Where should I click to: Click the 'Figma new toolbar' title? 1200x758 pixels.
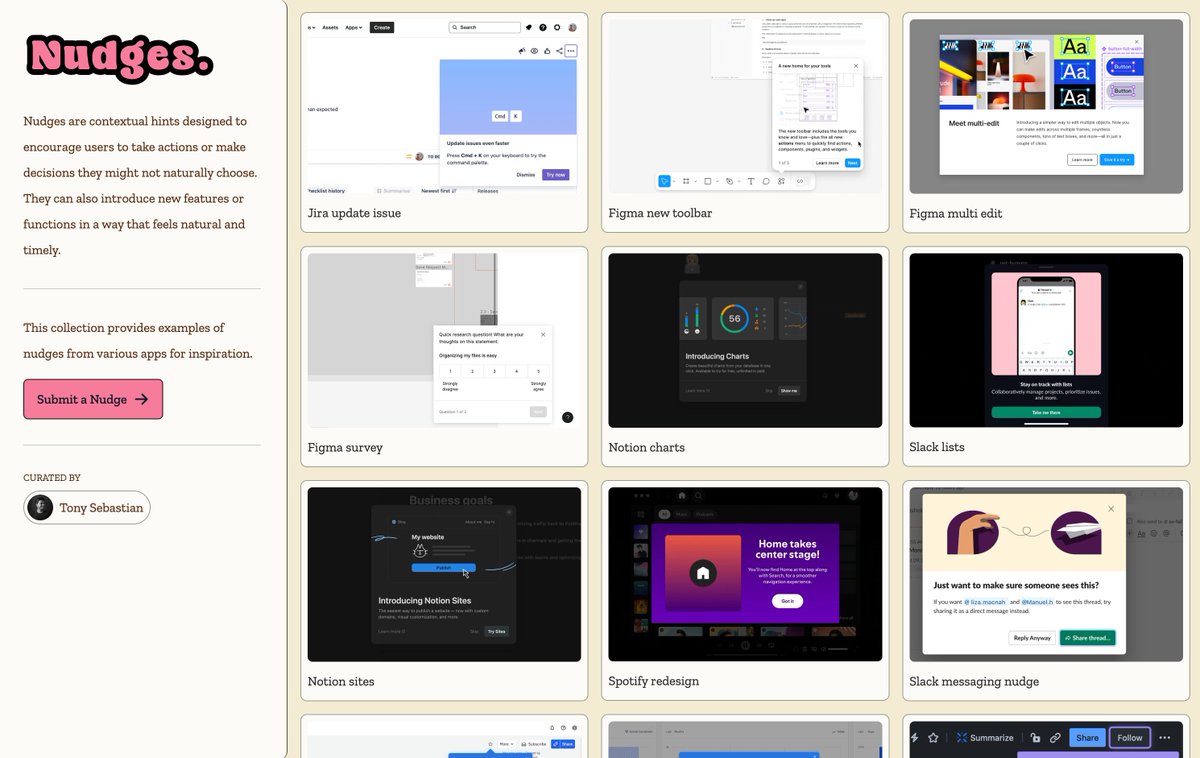click(660, 213)
